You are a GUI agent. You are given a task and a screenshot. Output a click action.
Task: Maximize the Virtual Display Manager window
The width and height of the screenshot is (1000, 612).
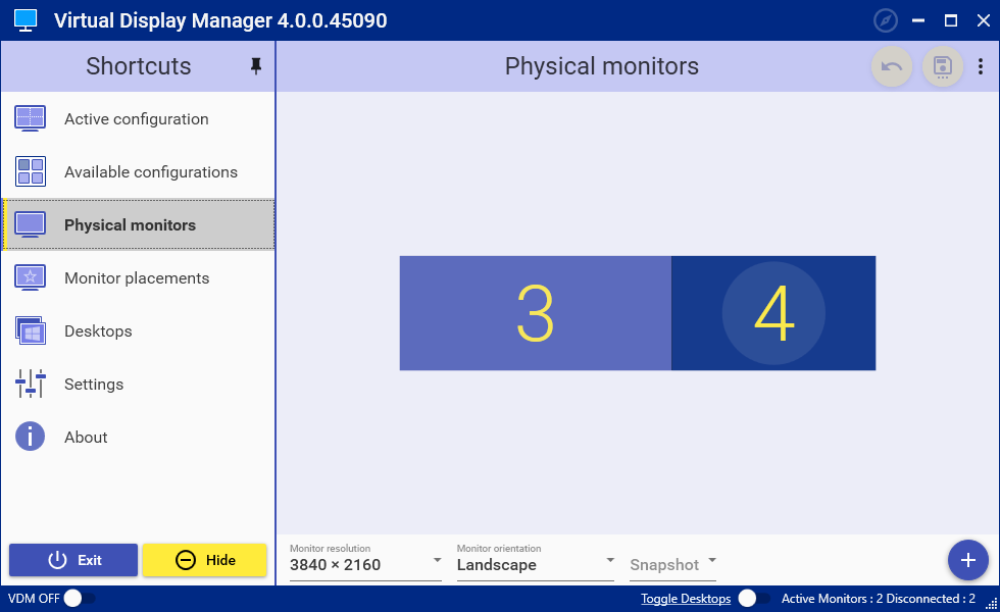point(951,20)
